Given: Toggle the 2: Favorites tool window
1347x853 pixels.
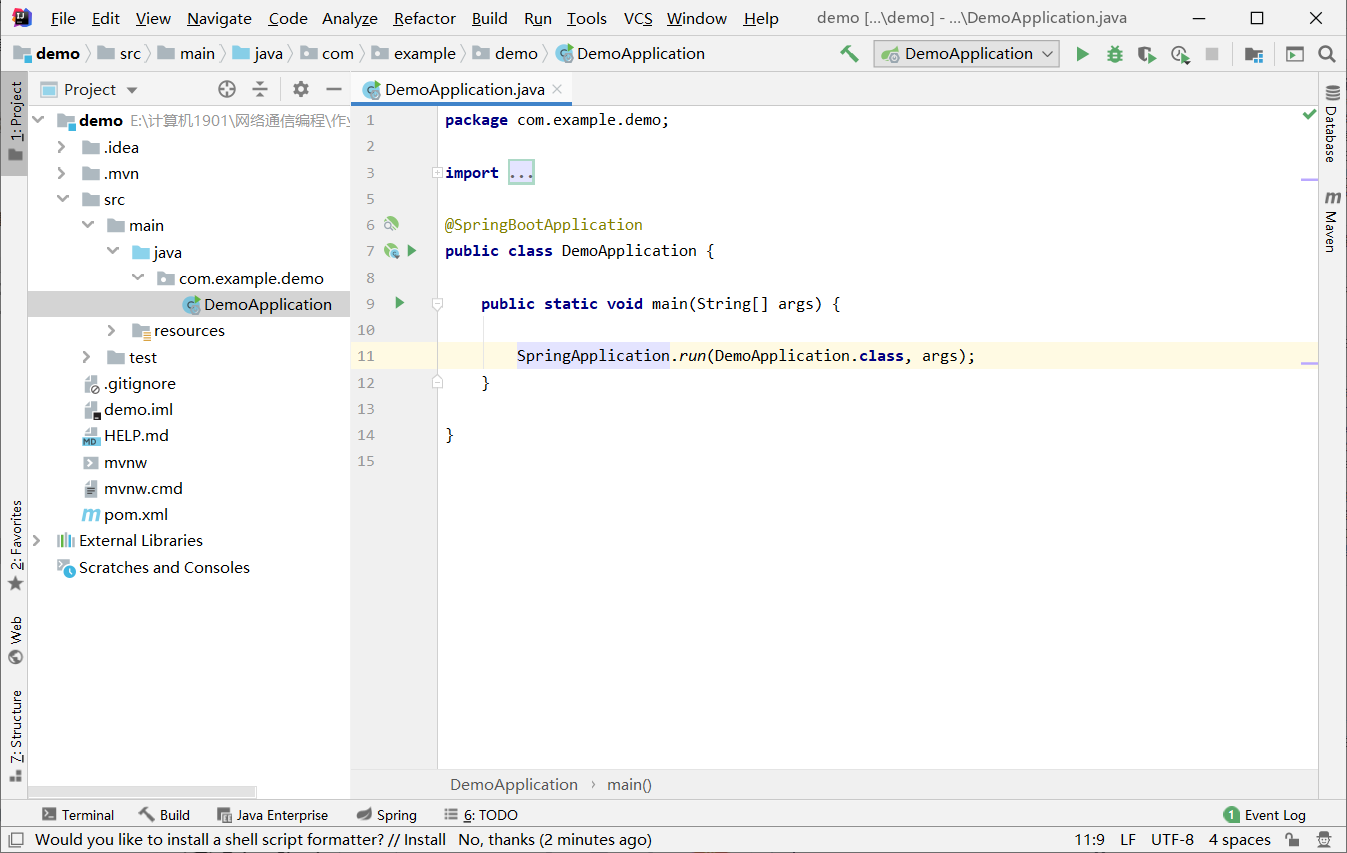Looking at the screenshot, I should (15, 546).
